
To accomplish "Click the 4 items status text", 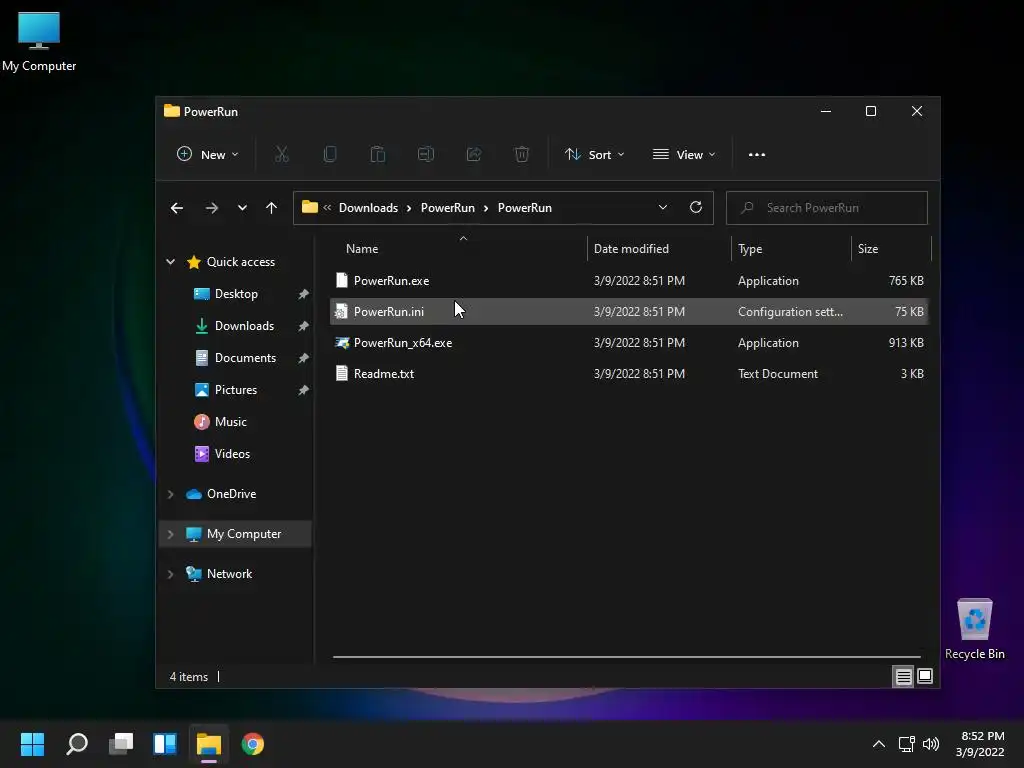I will pyautogui.click(x=189, y=677).
